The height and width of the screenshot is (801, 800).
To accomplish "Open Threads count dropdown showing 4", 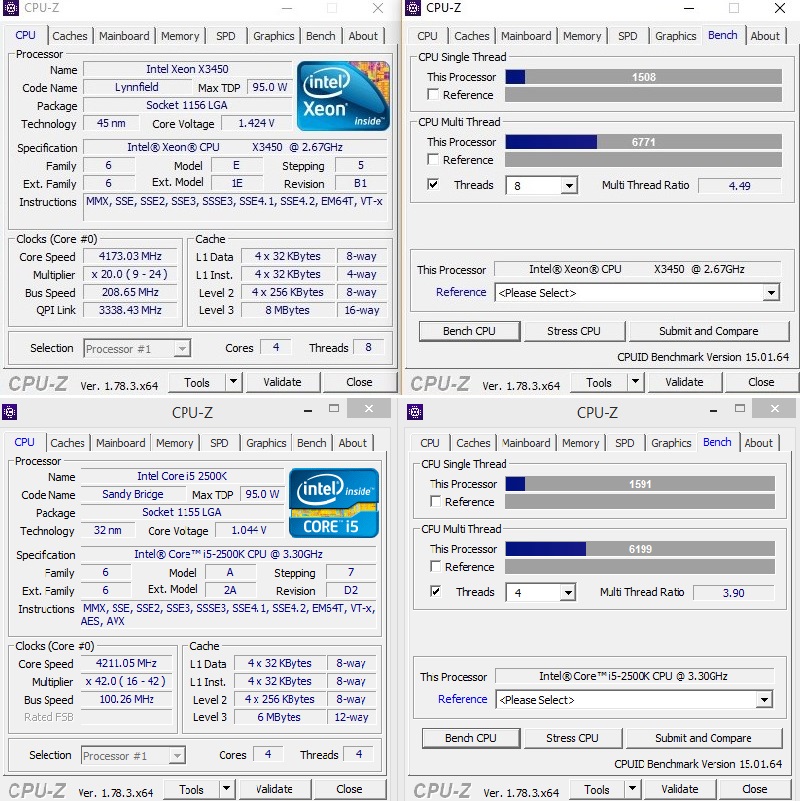I will click(541, 593).
